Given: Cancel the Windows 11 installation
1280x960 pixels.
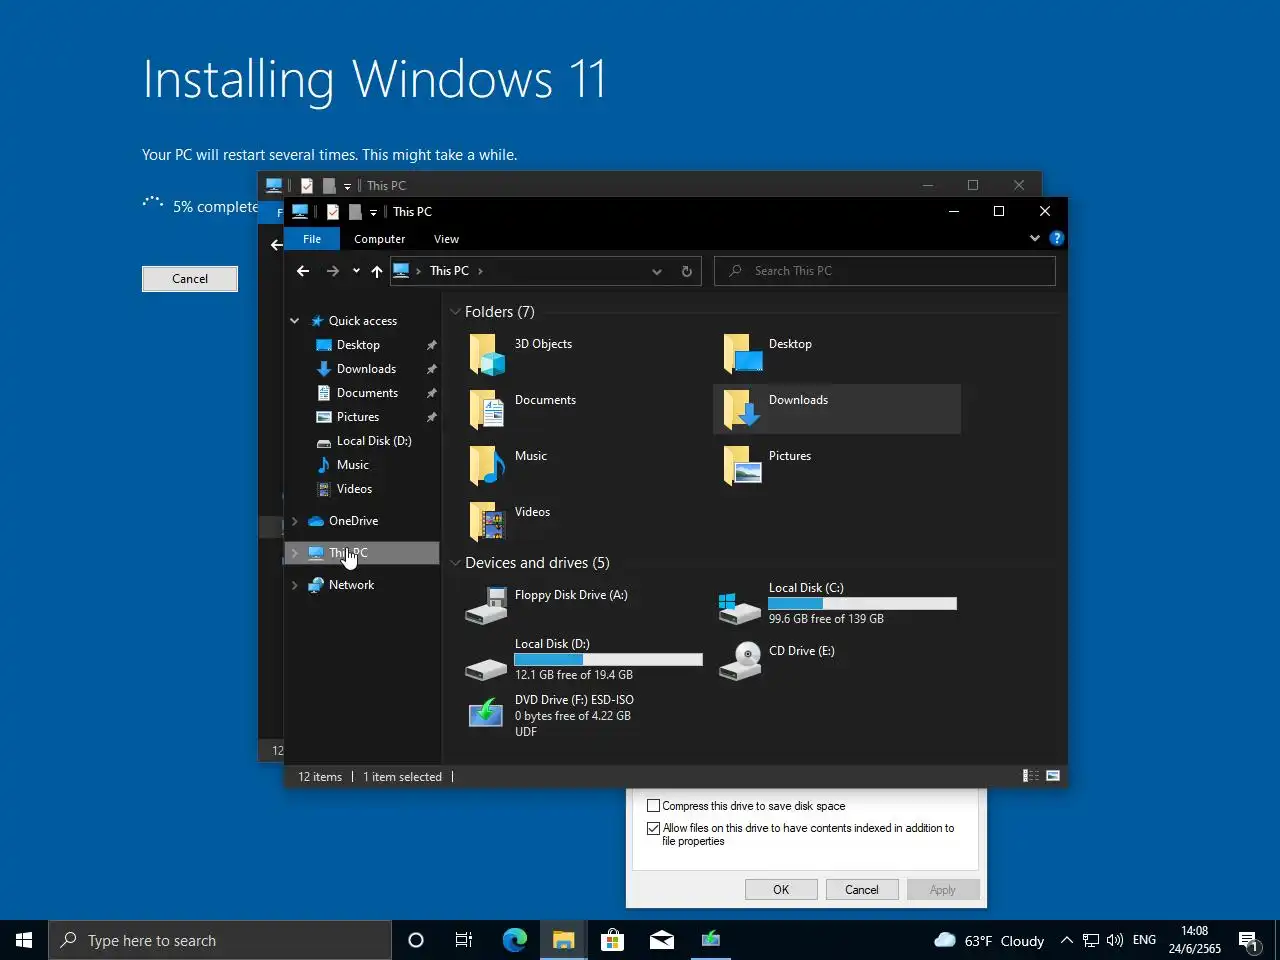Looking at the screenshot, I should coord(190,279).
